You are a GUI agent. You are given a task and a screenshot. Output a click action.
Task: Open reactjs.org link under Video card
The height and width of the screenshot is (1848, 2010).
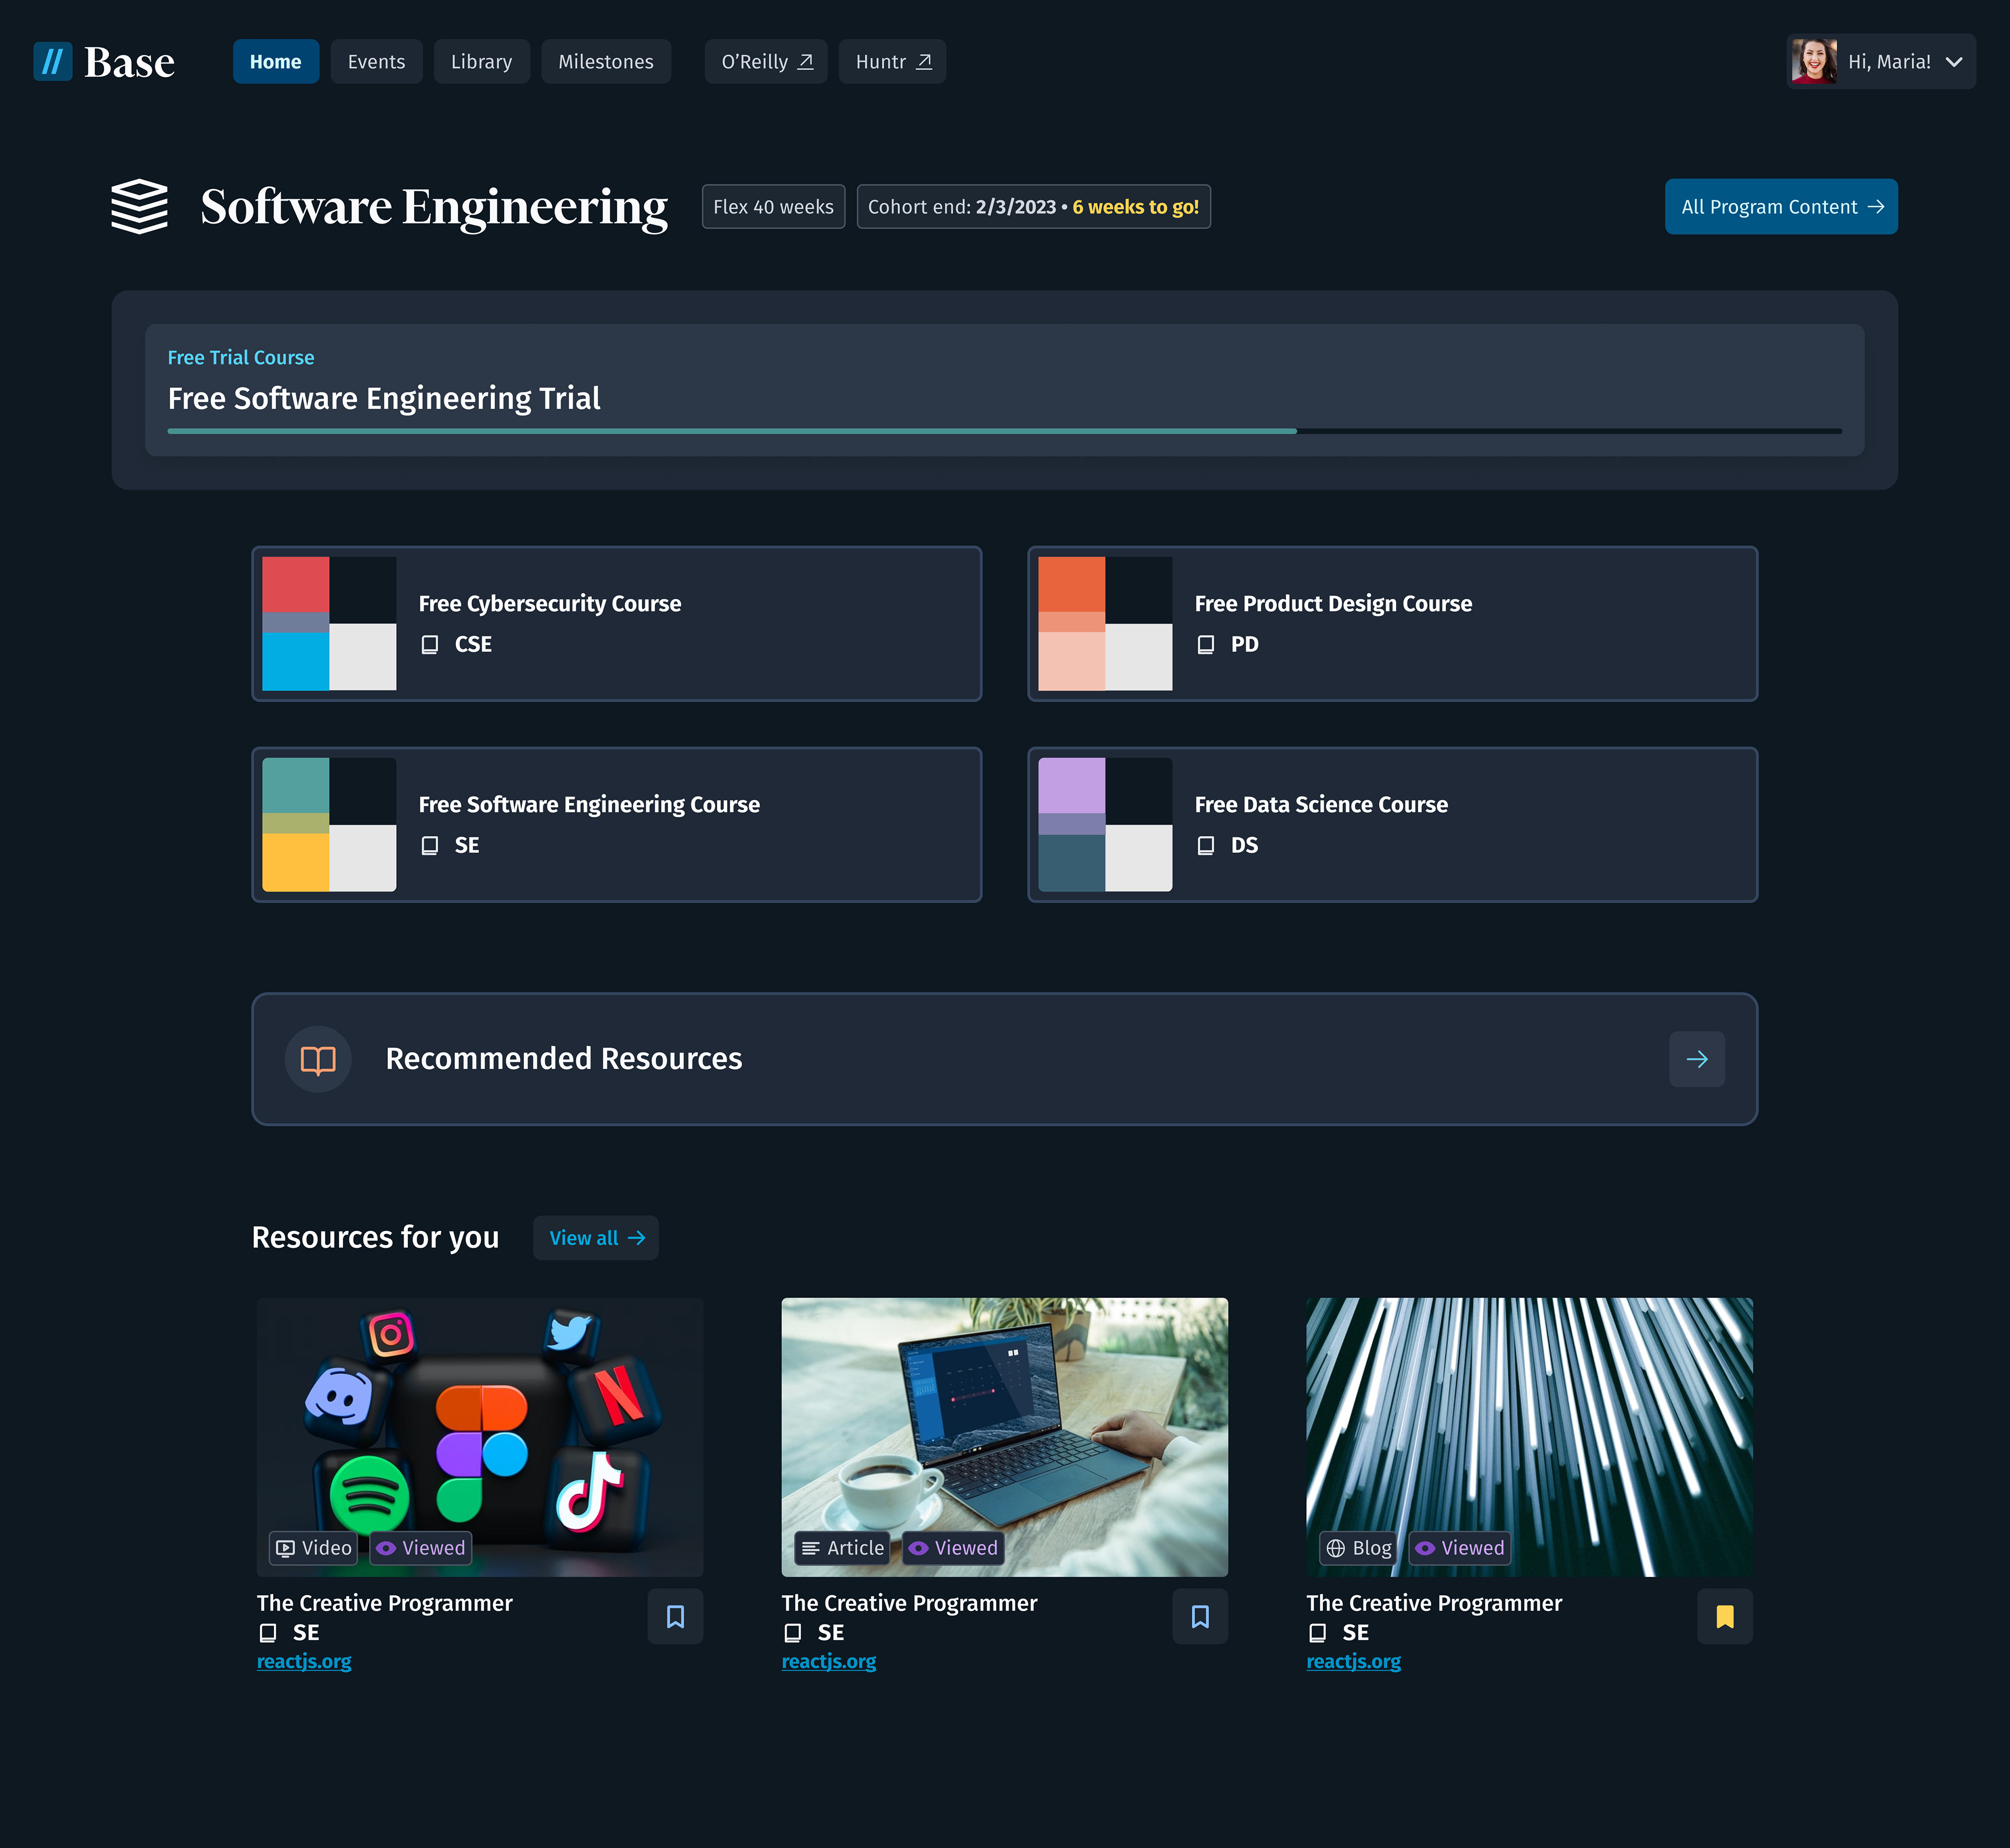point(304,1662)
